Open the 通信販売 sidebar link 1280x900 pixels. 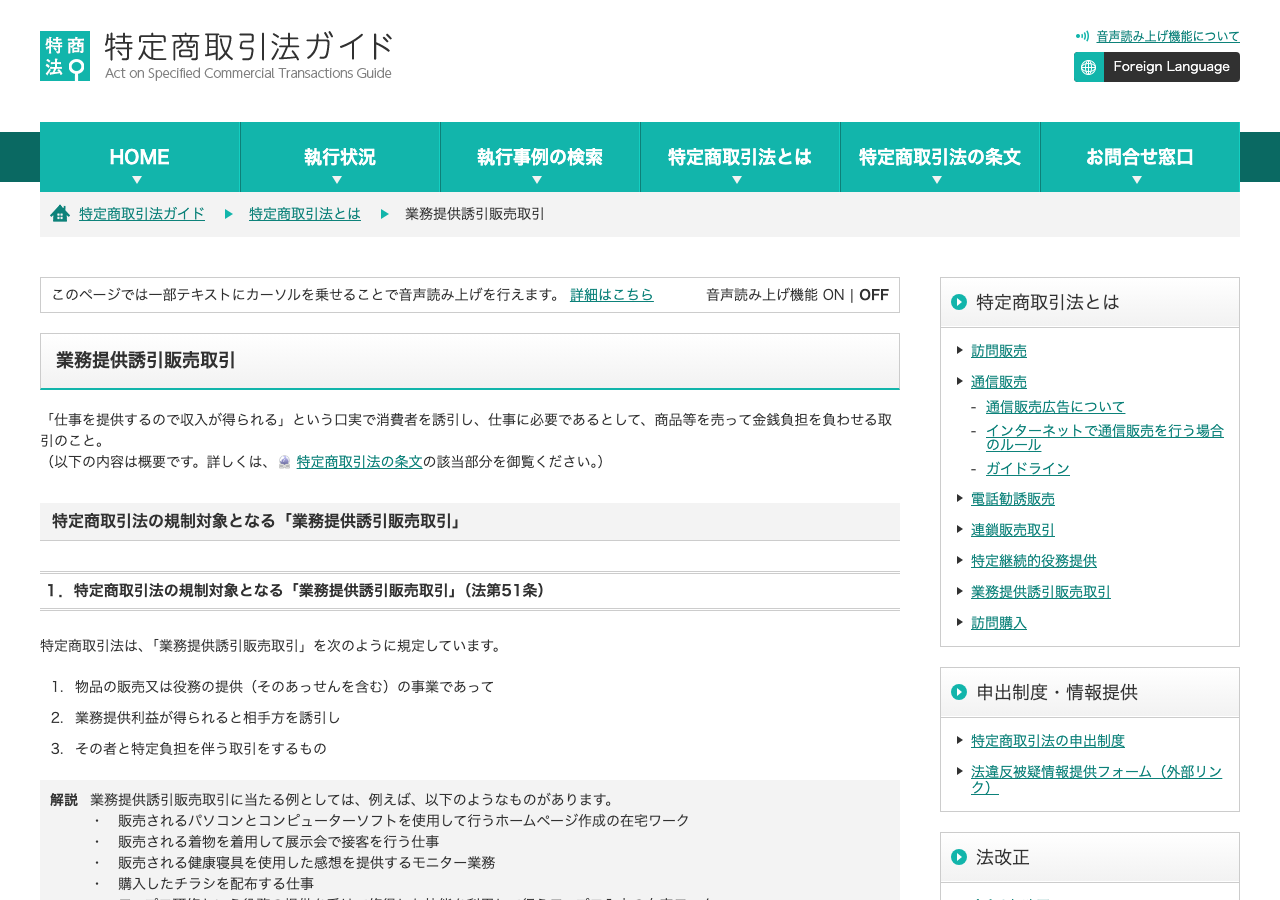coord(999,382)
